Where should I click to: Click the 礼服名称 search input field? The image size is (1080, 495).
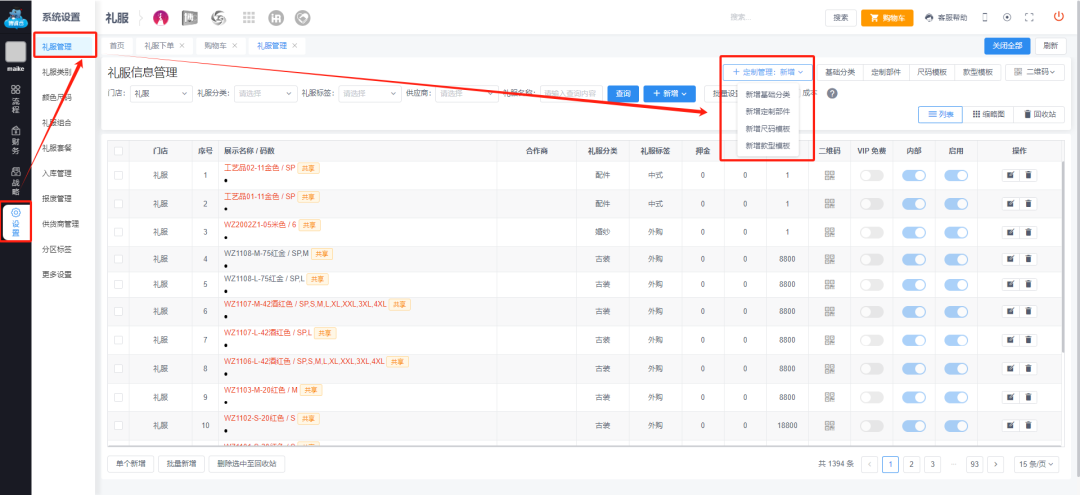pos(572,94)
